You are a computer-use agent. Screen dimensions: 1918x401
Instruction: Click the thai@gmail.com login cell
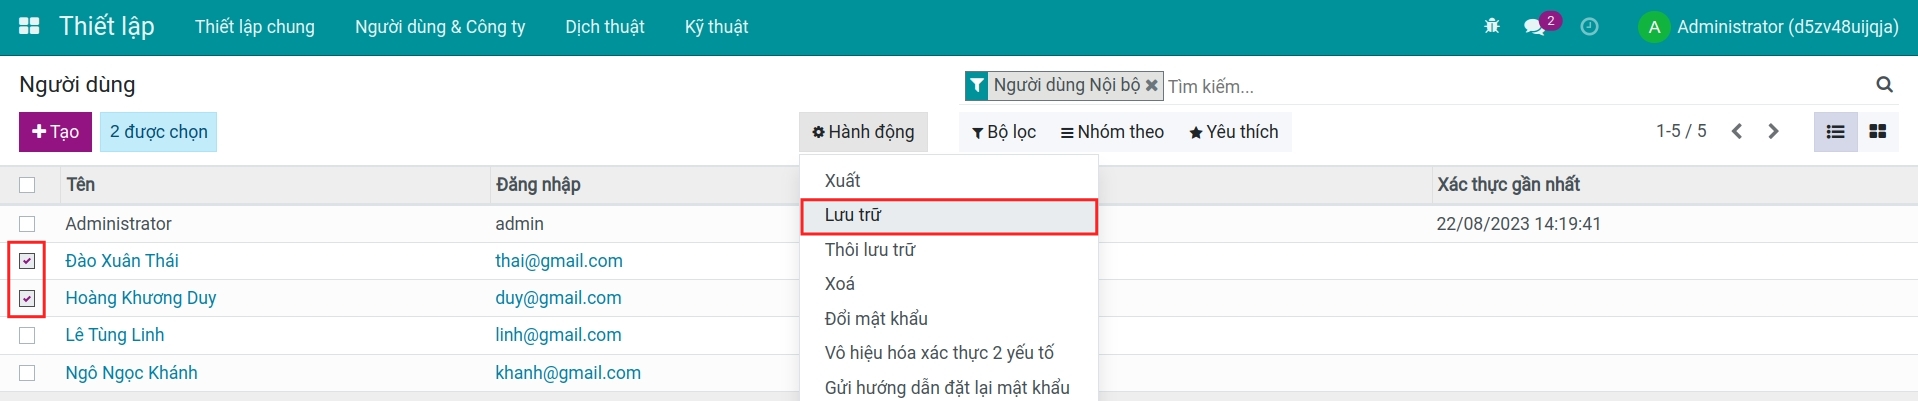pos(559,261)
